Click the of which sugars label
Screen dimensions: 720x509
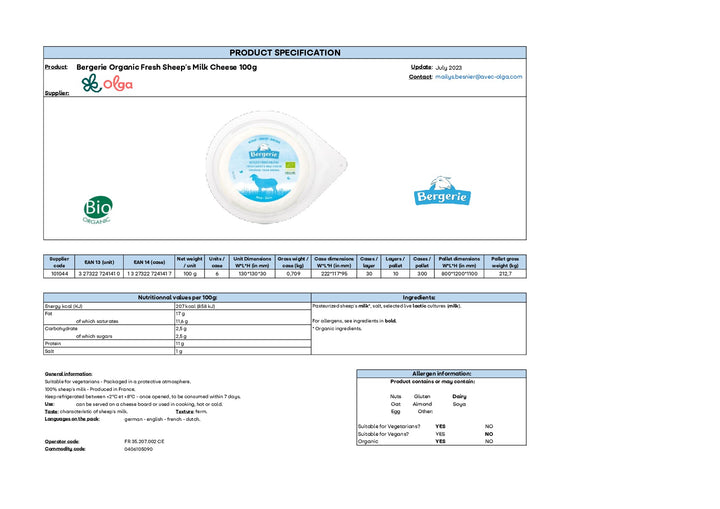pyautogui.click(x=94, y=336)
